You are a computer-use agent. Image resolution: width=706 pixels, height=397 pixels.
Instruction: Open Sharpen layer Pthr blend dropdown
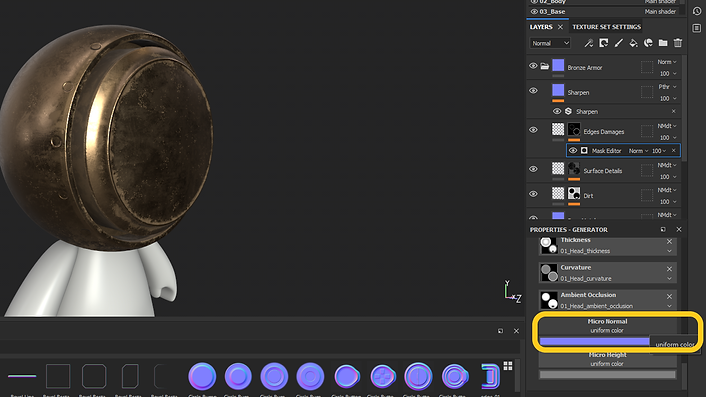pyautogui.click(x=667, y=86)
